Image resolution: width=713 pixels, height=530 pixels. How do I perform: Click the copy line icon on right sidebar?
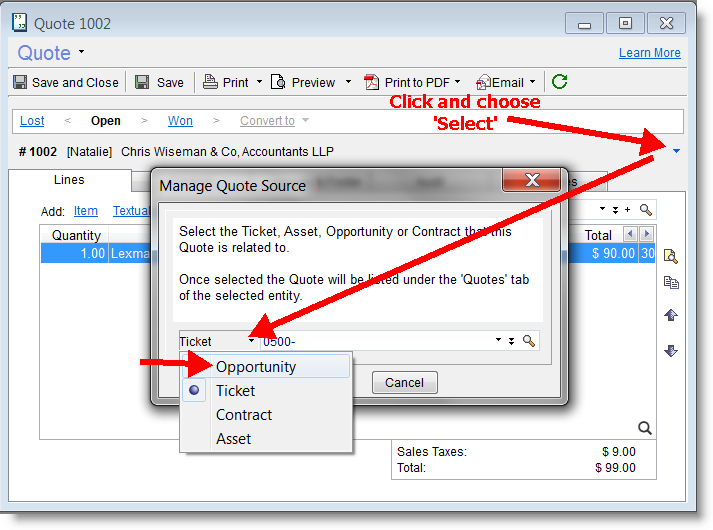[671, 283]
